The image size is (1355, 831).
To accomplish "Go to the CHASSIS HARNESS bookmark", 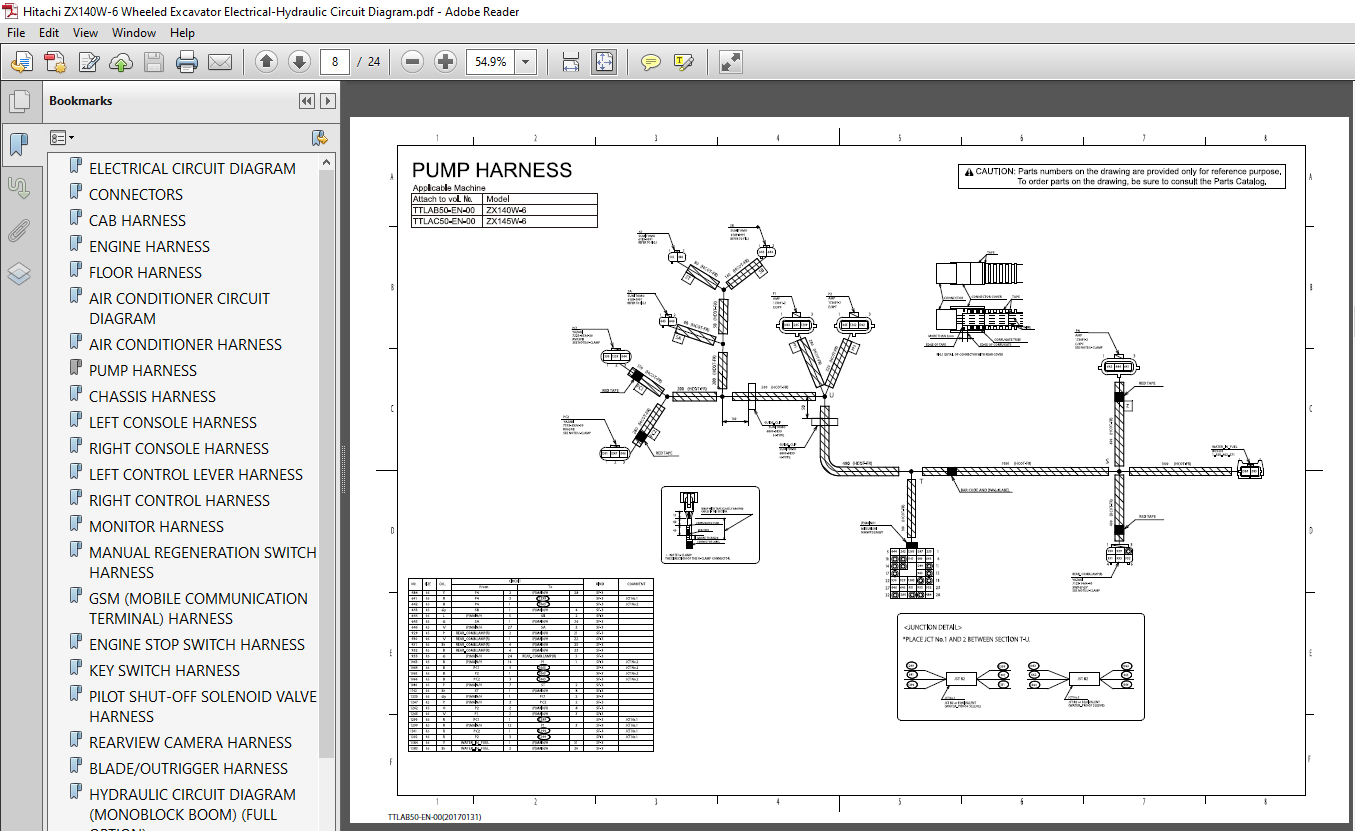I will [152, 397].
